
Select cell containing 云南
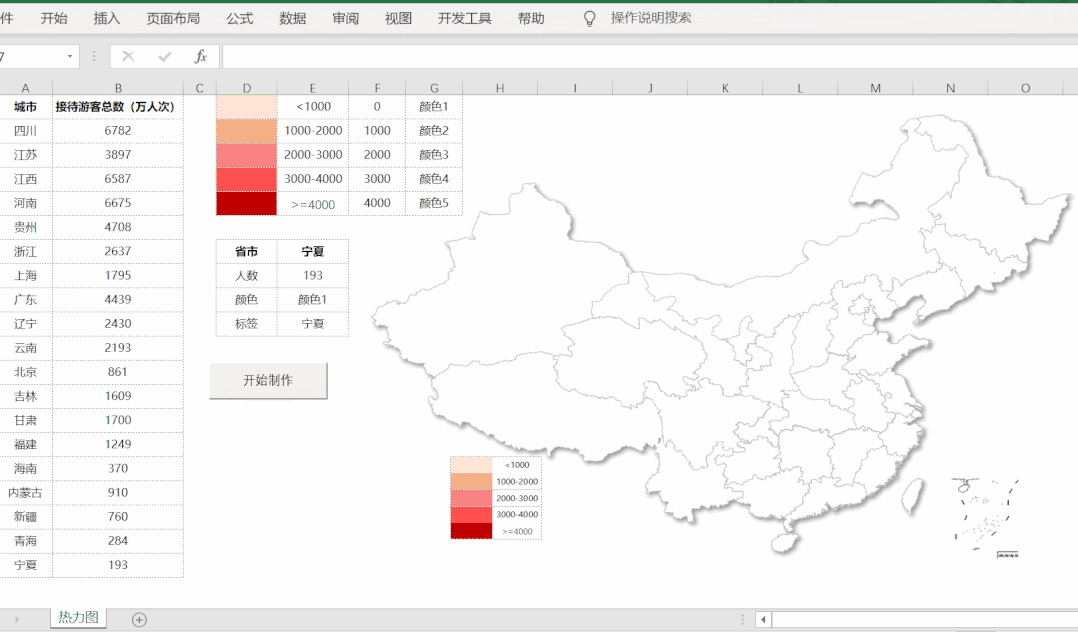point(25,347)
